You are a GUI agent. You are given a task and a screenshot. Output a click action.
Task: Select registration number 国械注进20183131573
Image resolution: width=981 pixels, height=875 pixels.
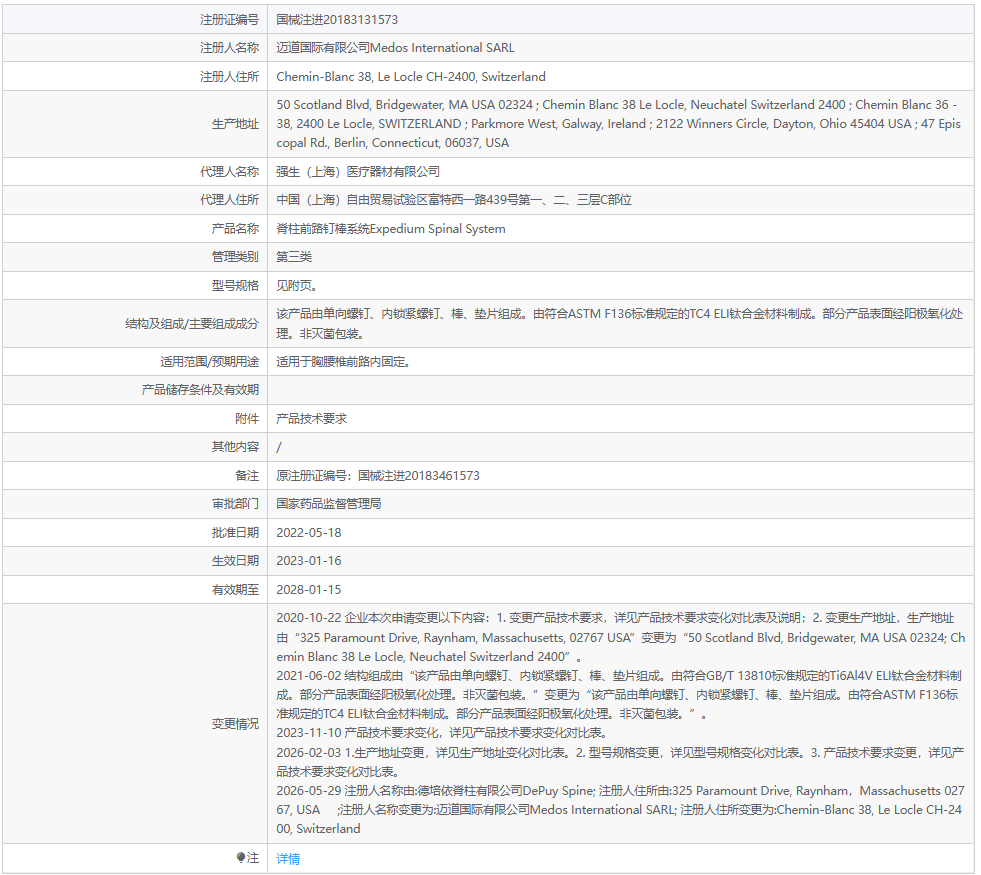pos(337,19)
